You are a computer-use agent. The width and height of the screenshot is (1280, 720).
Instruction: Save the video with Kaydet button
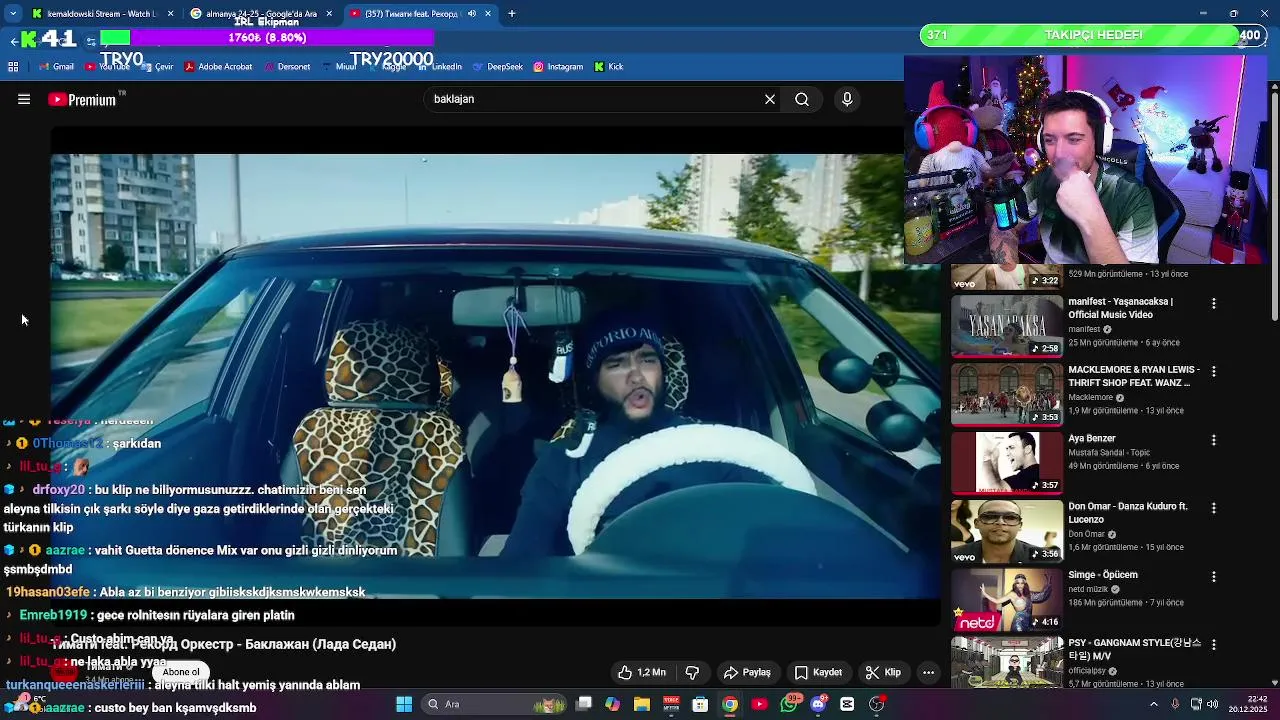(818, 672)
